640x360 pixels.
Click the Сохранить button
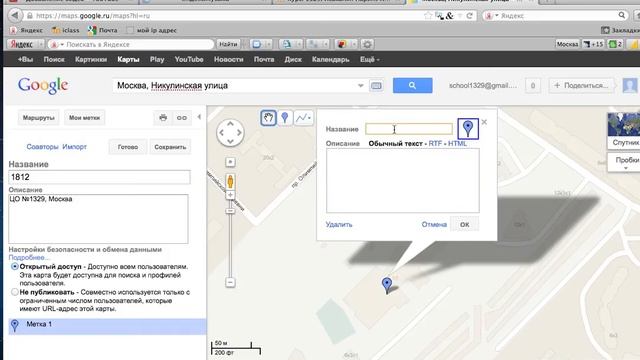coord(170,147)
